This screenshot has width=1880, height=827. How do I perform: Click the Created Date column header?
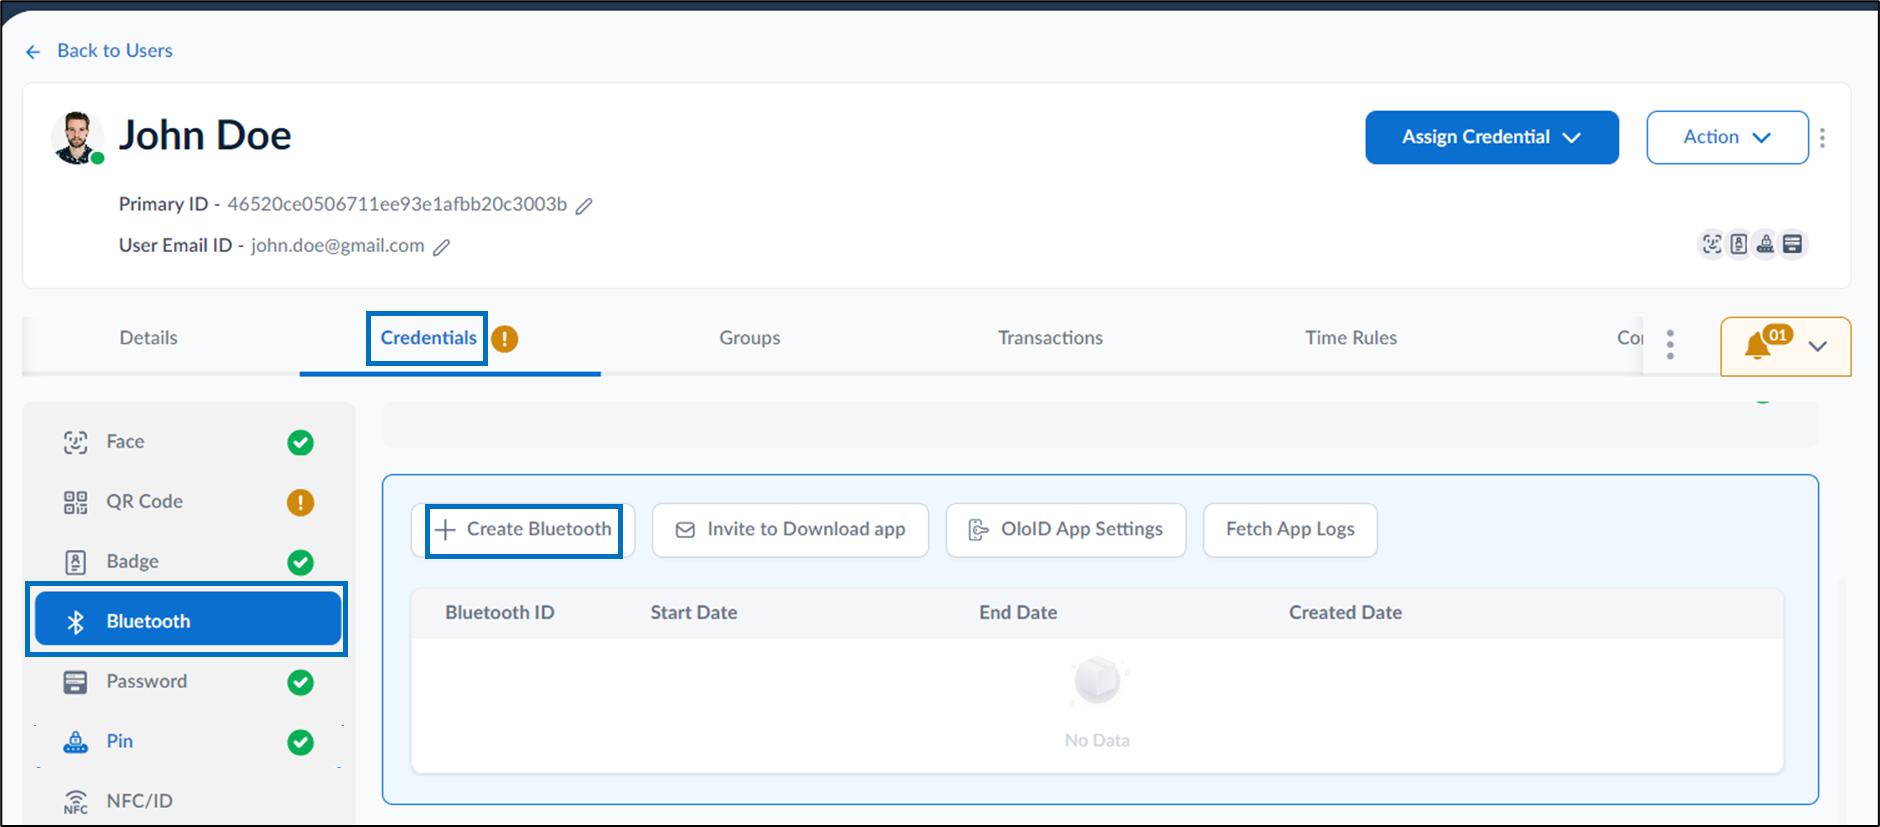tap(1345, 613)
